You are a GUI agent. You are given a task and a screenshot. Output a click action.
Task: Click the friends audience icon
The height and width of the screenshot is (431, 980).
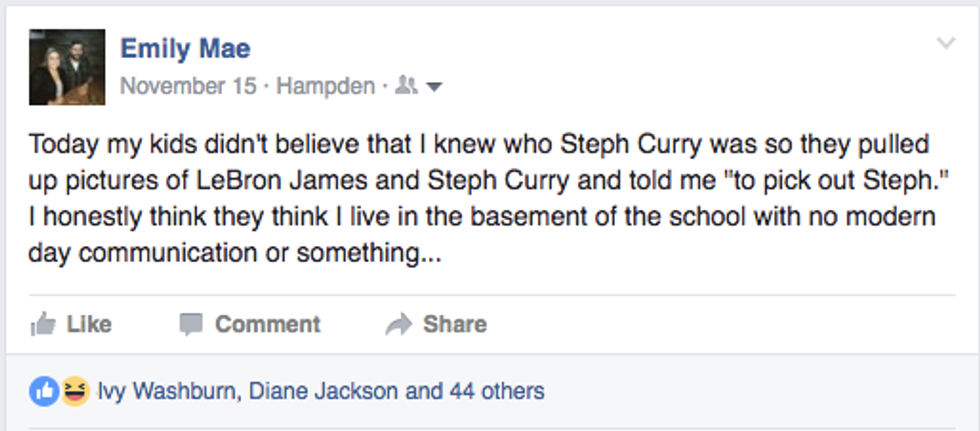[405, 87]
